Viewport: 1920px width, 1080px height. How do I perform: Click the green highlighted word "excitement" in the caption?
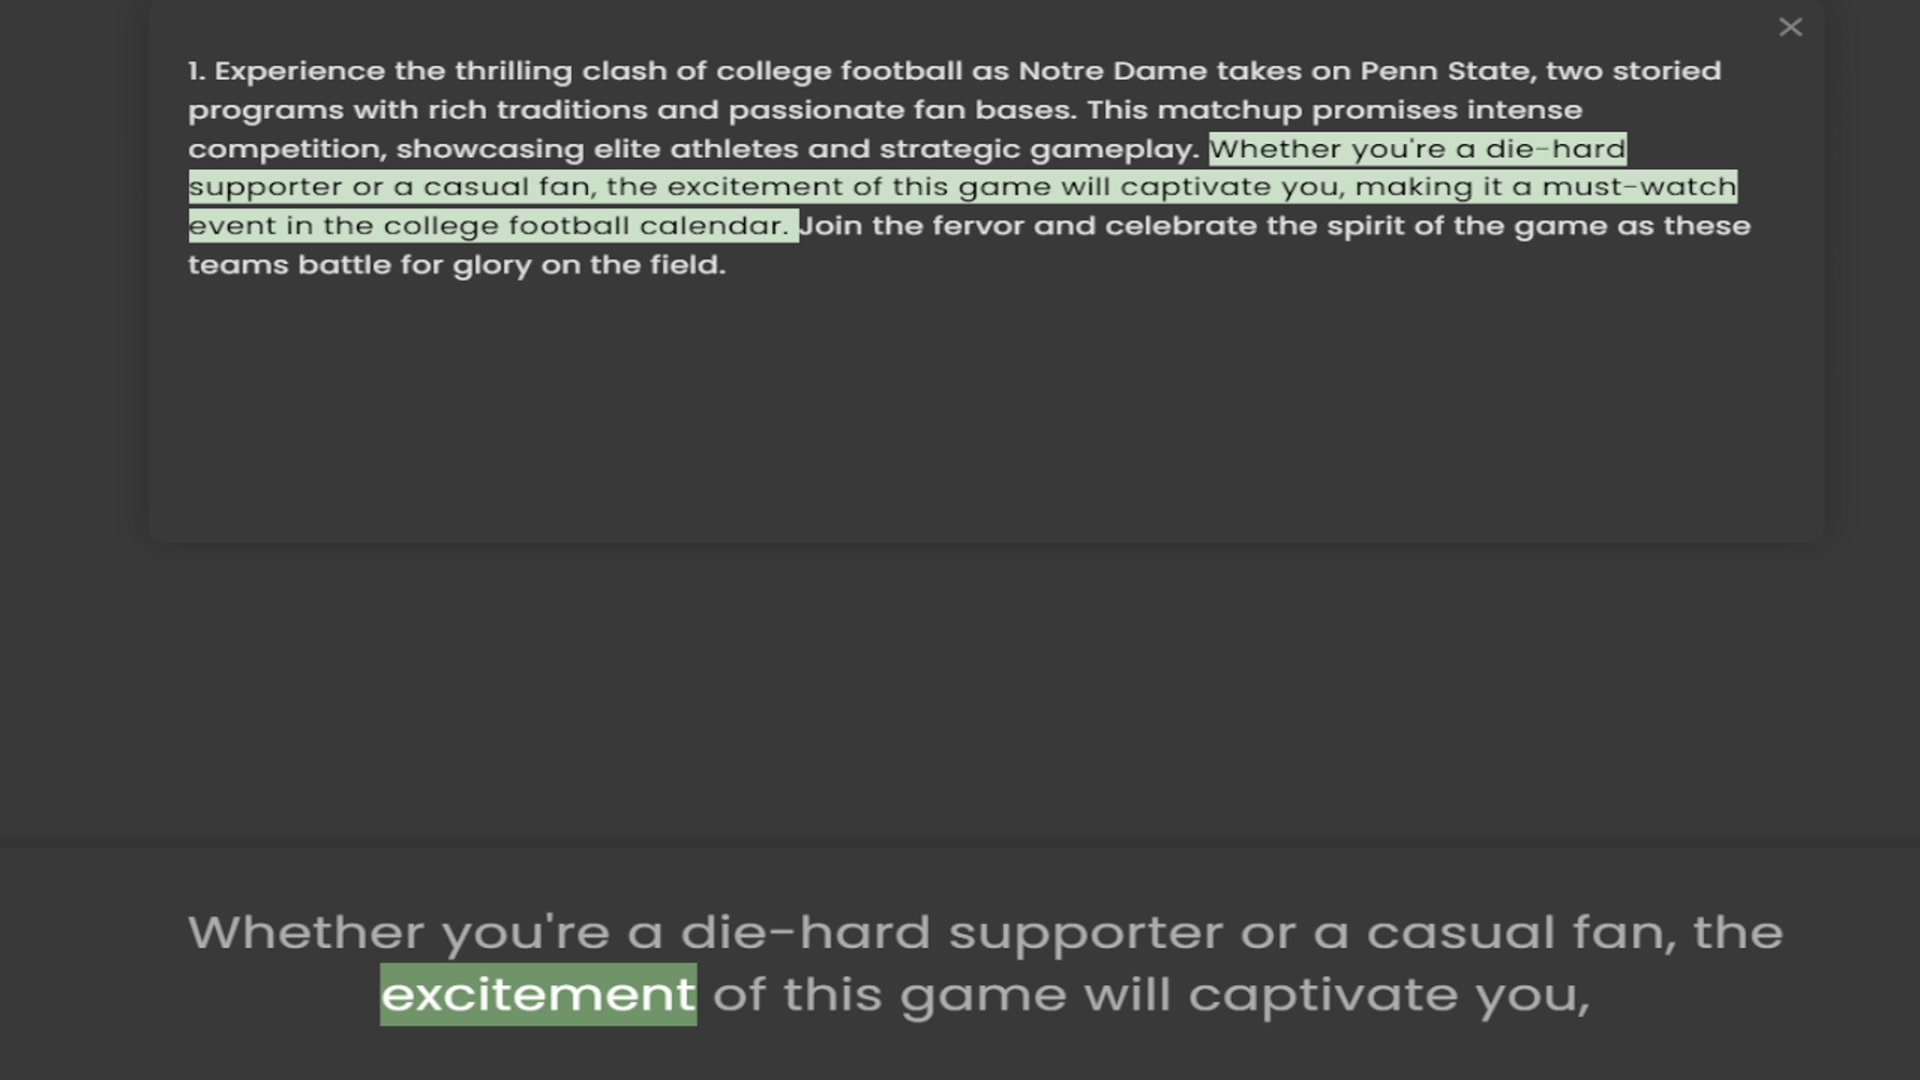[538, 994]
